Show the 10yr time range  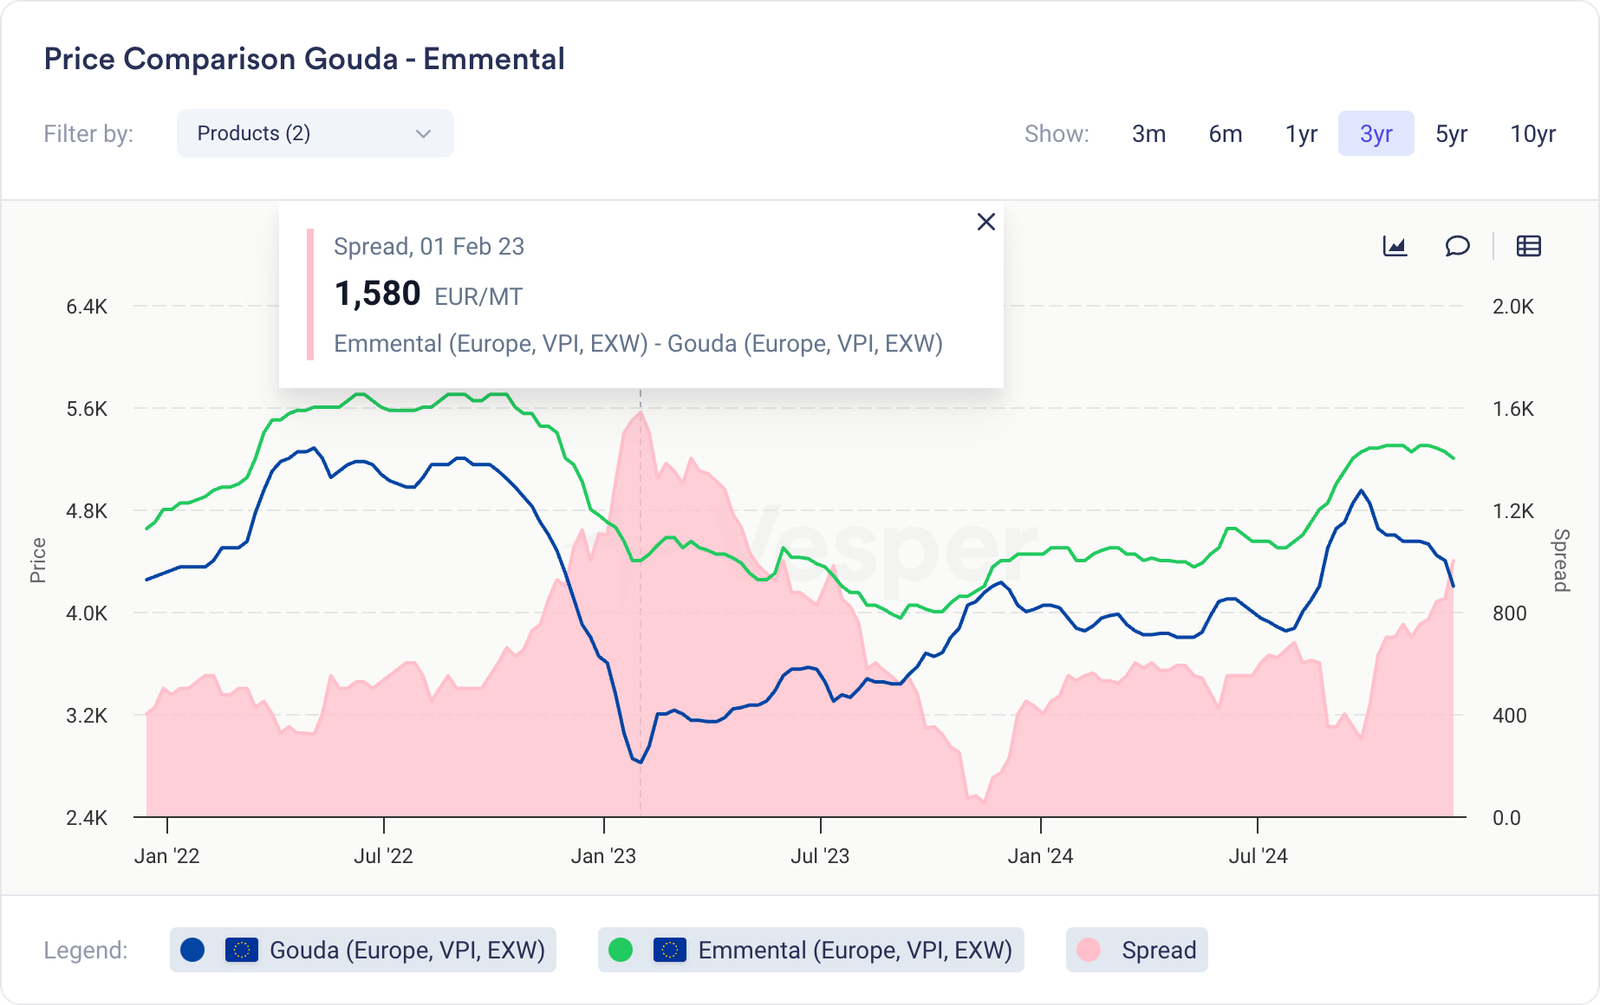(1532, 134)
